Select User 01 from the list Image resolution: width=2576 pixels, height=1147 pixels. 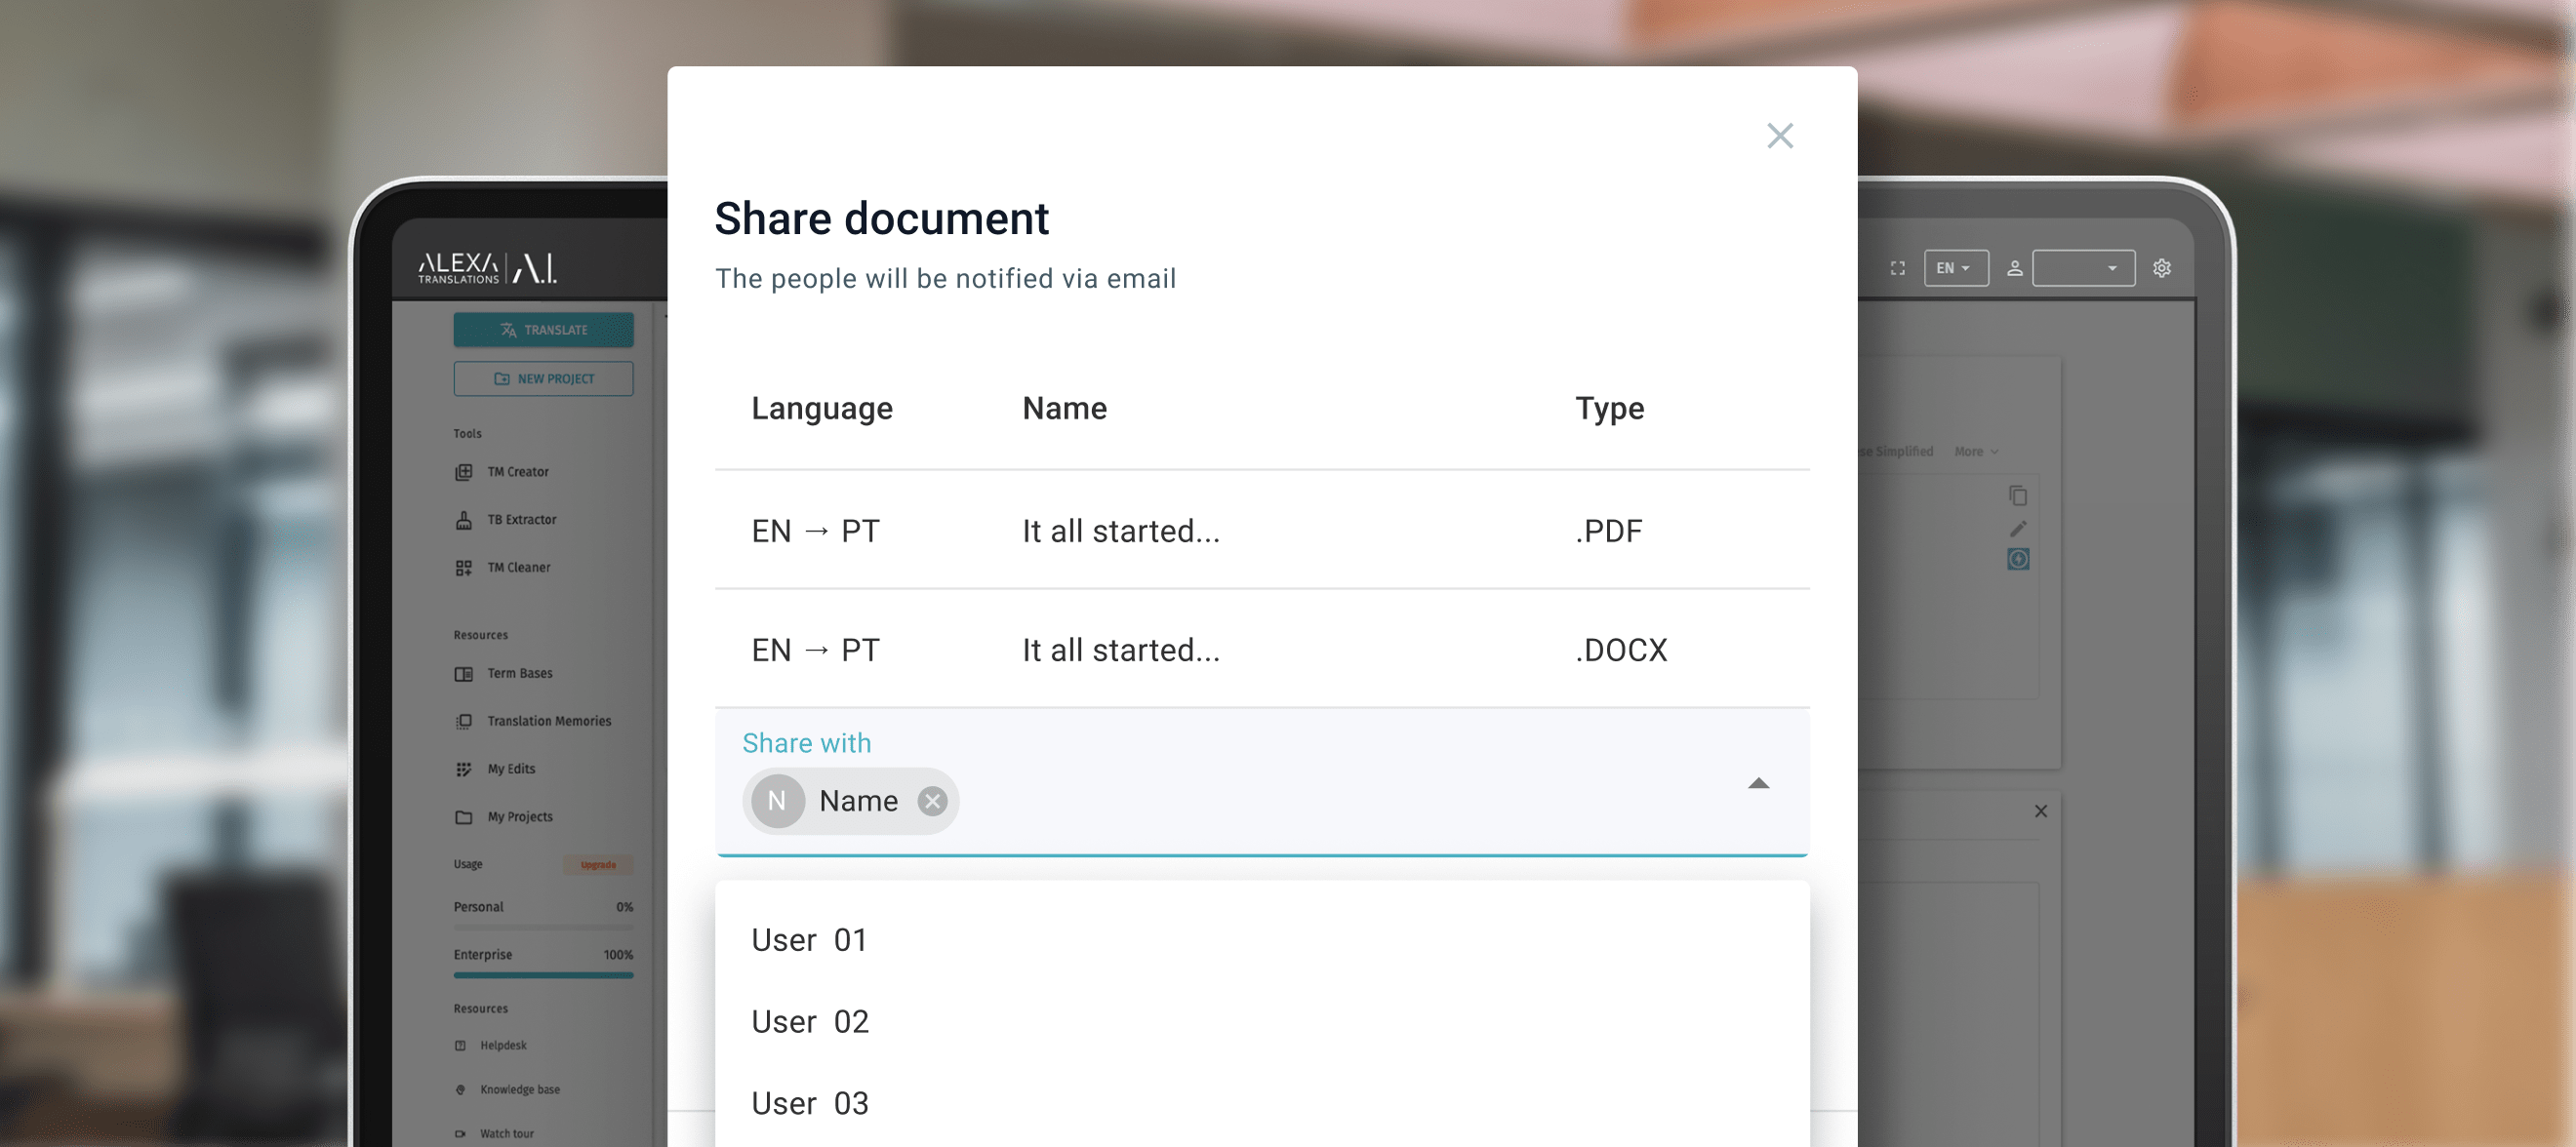click(1261, 940)
